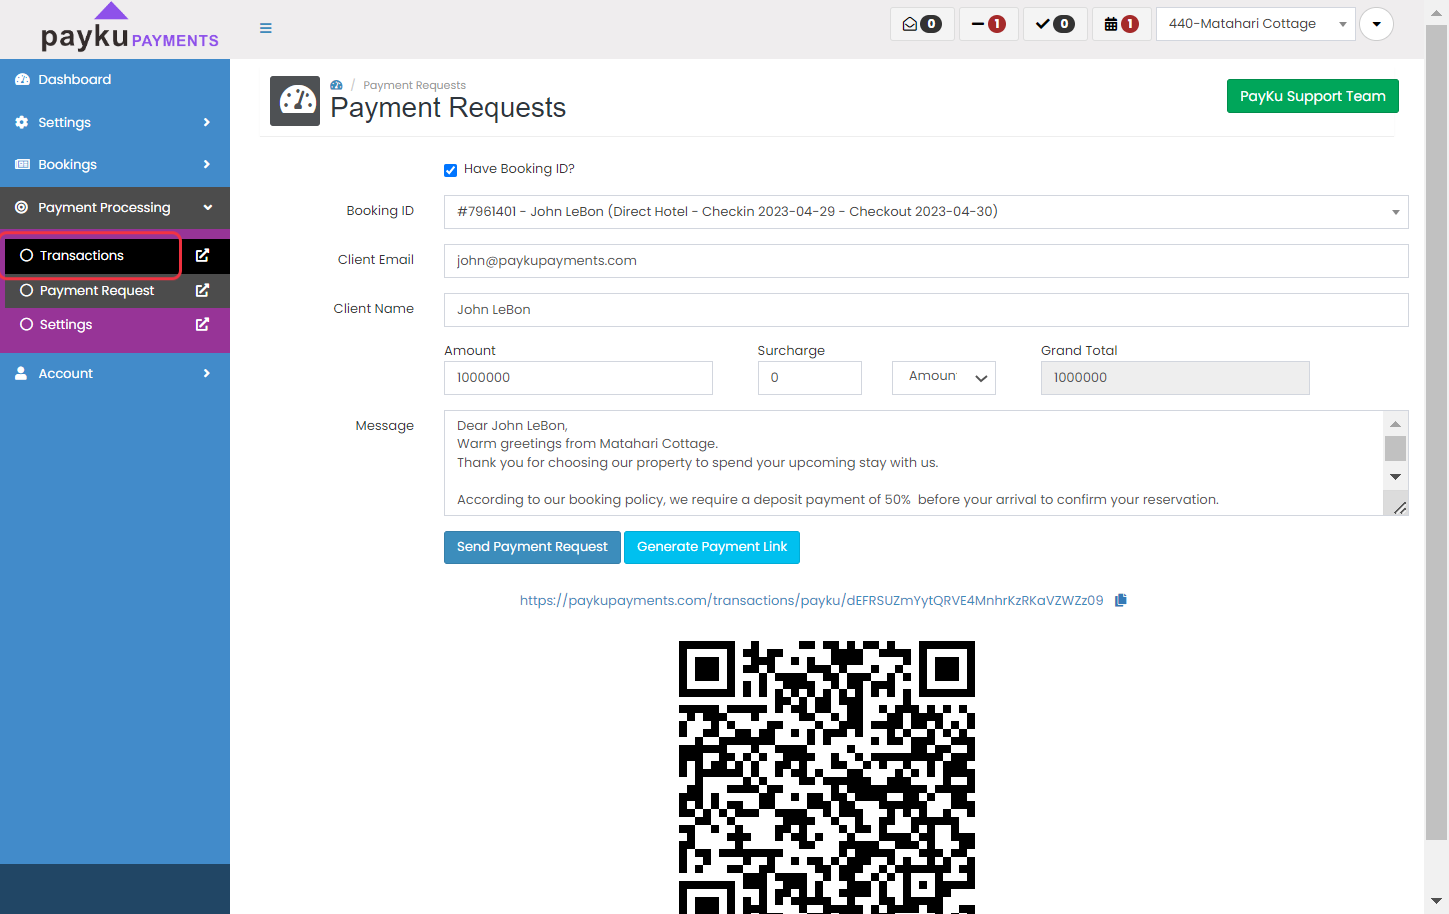Viewport: 1449px width, 914px height.
Task: Click the message textarea resize handle
Action: click(1400, 508)
